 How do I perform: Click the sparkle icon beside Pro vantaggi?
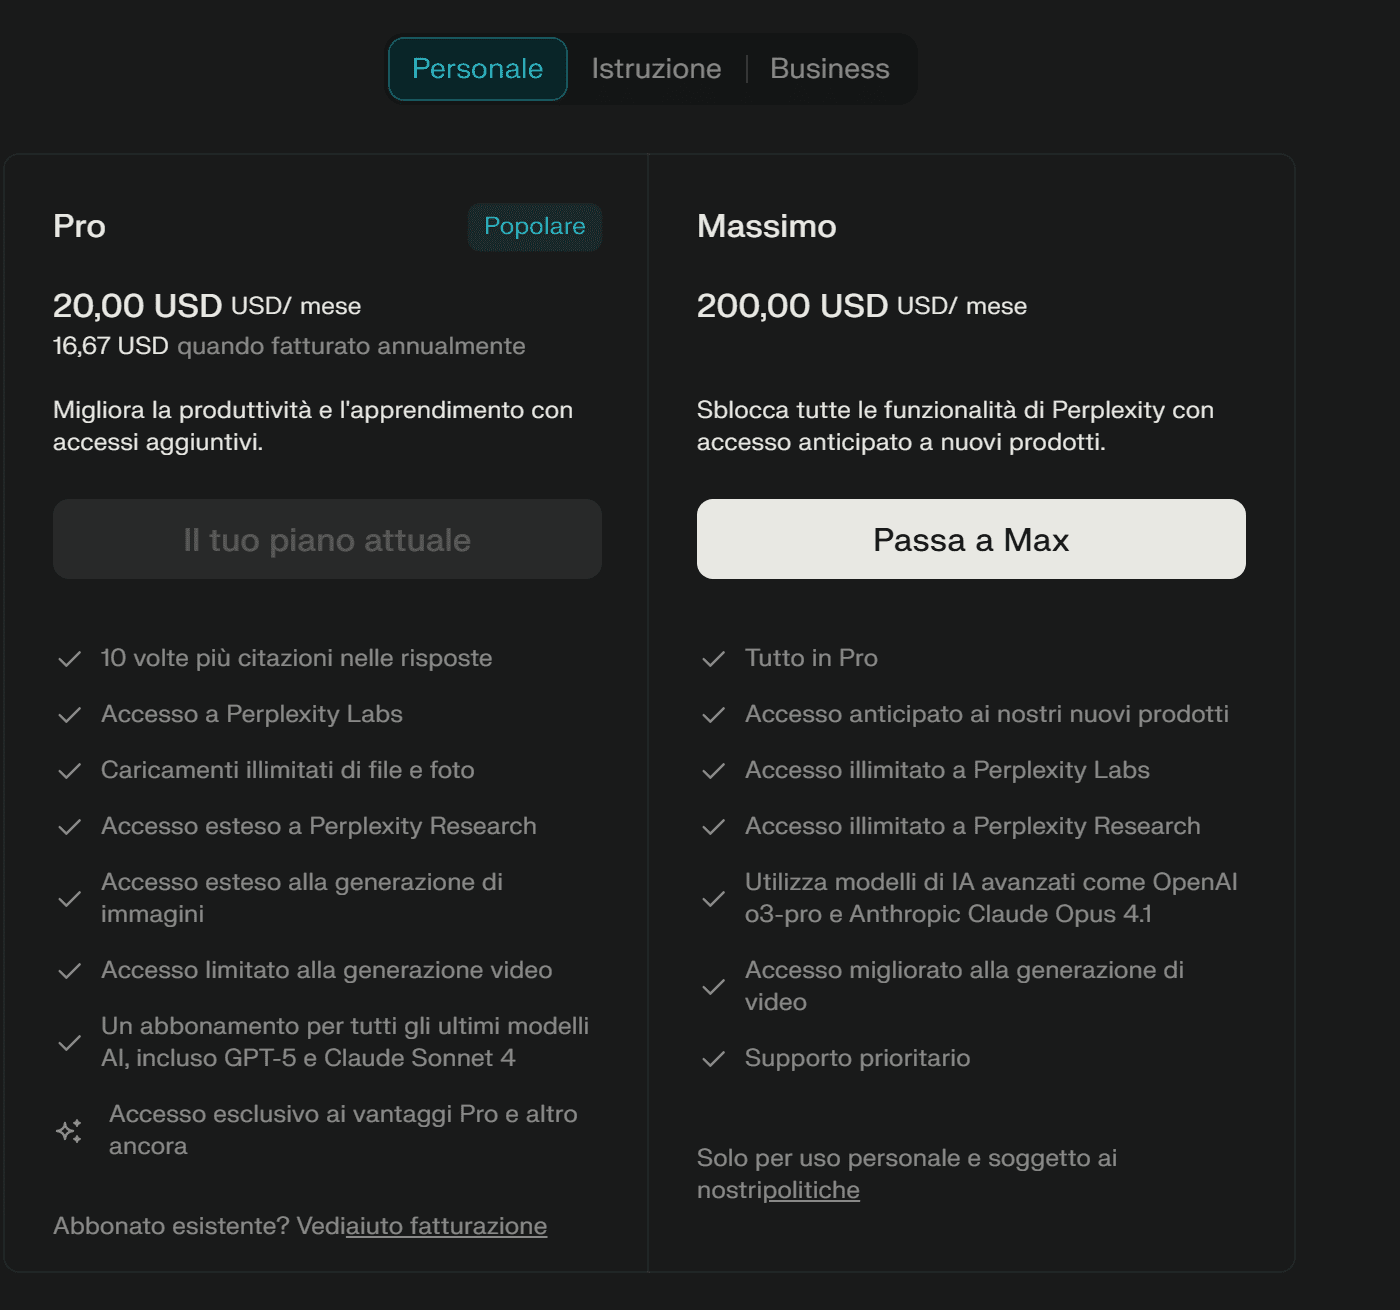coord(69,1131)
